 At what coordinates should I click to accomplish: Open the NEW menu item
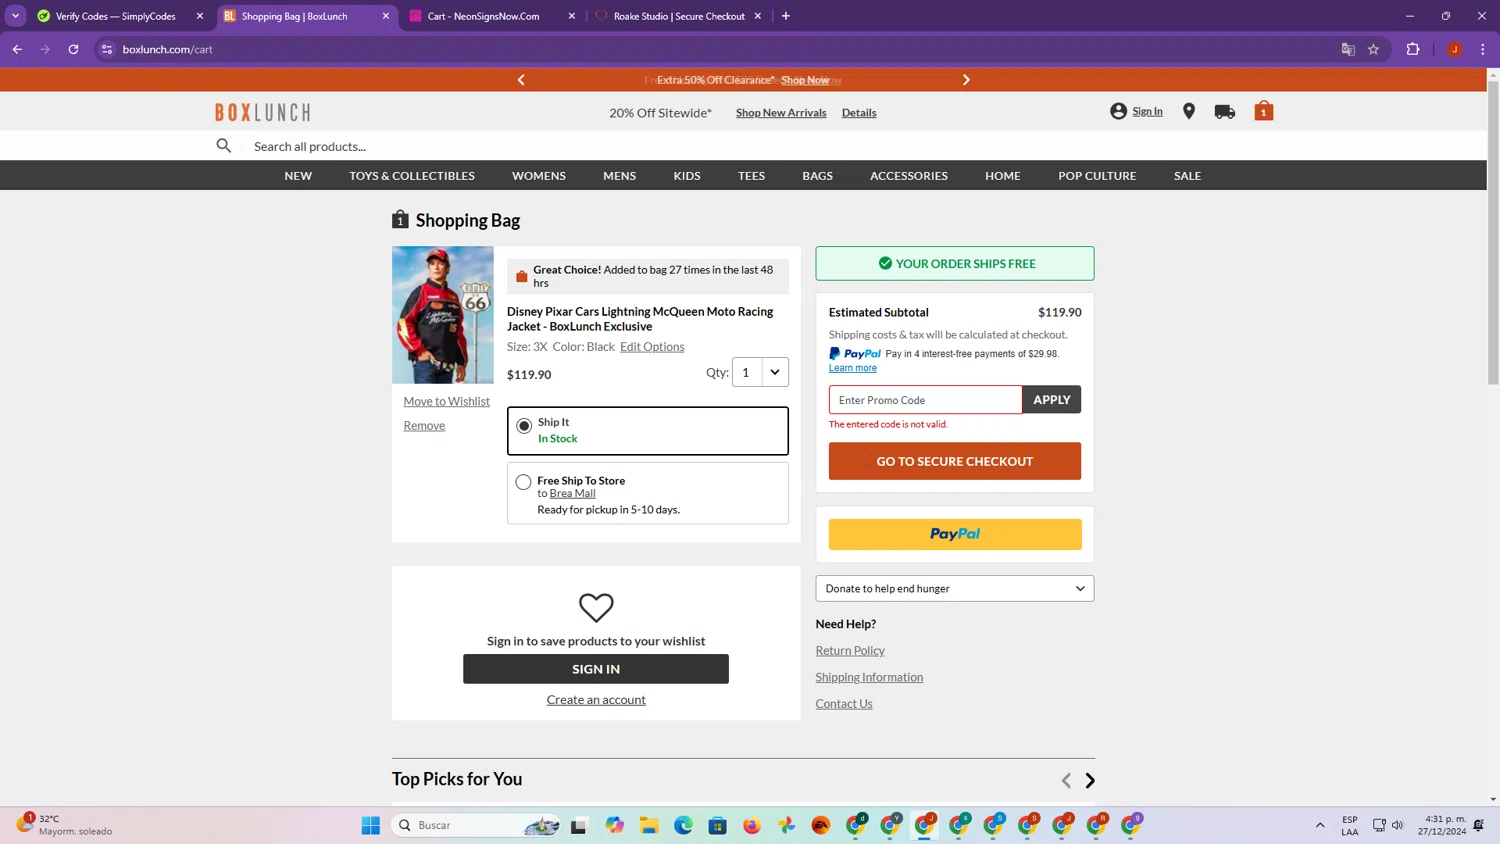[298, 176]
